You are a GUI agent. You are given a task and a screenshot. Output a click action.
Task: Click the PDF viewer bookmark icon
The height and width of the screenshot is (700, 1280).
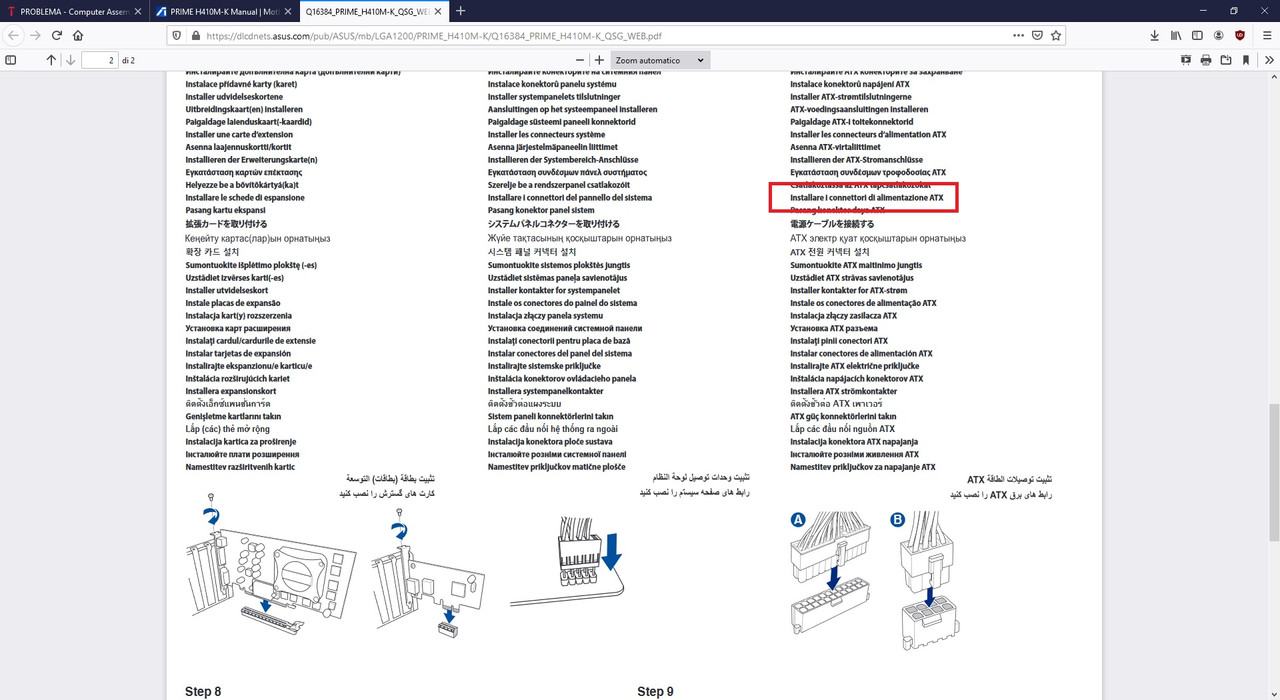click(1246, 60)
